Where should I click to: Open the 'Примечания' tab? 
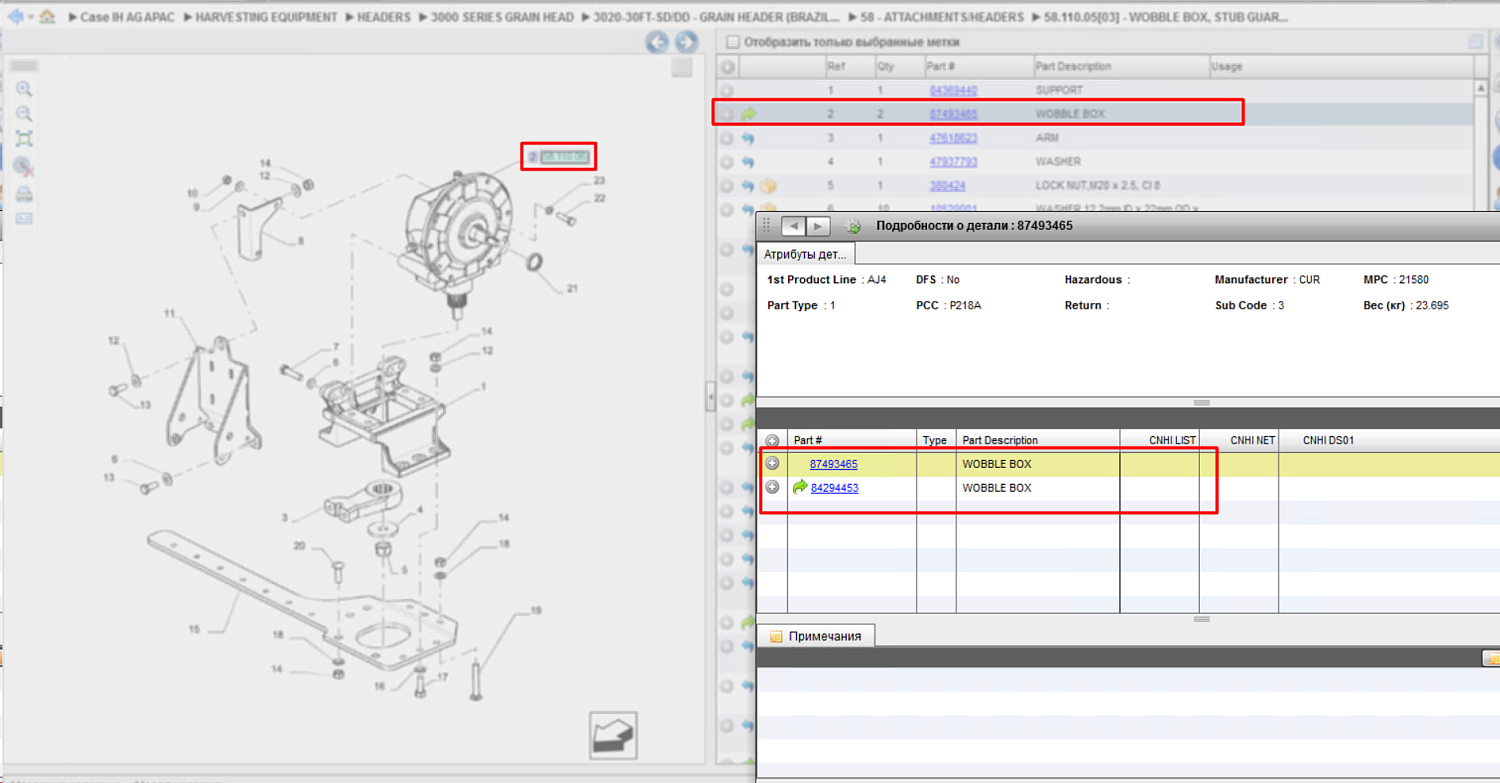tap(815, 636)
